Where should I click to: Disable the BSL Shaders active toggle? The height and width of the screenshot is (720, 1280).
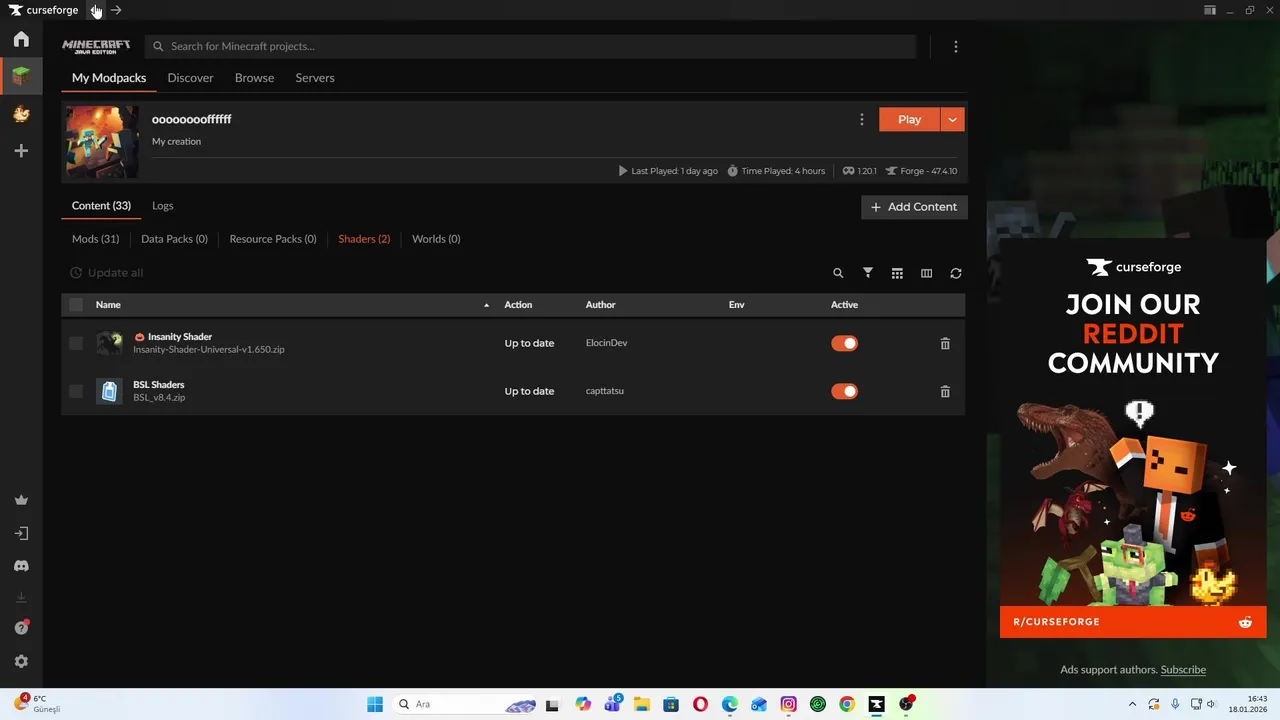[x=844, y=391]
